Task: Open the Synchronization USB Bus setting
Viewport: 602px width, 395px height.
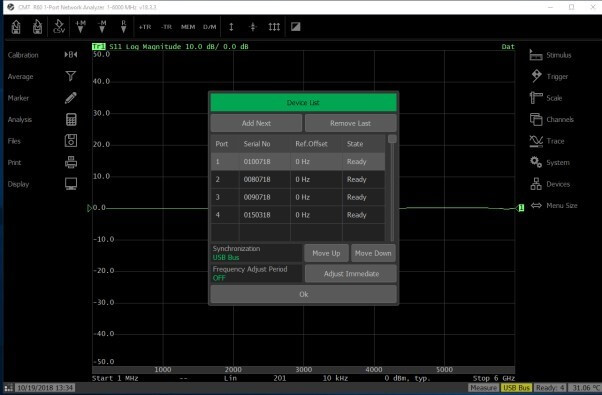Action: click(256, 253)
